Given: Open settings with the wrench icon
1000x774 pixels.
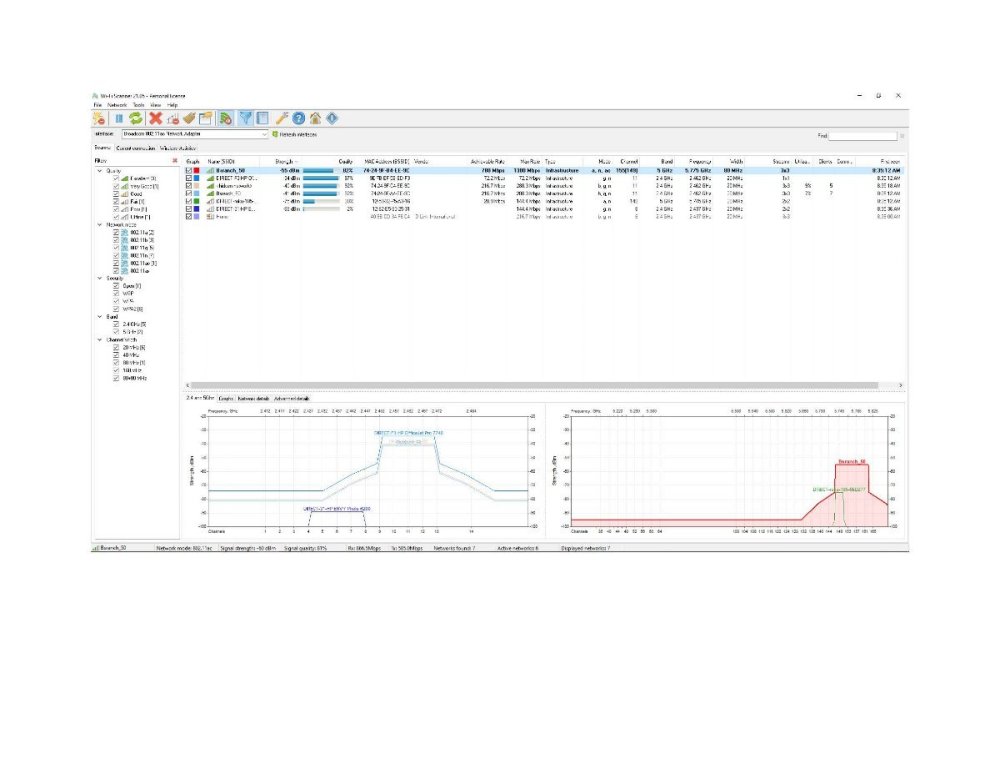Looking at the screenshot, I should (281, 118).
